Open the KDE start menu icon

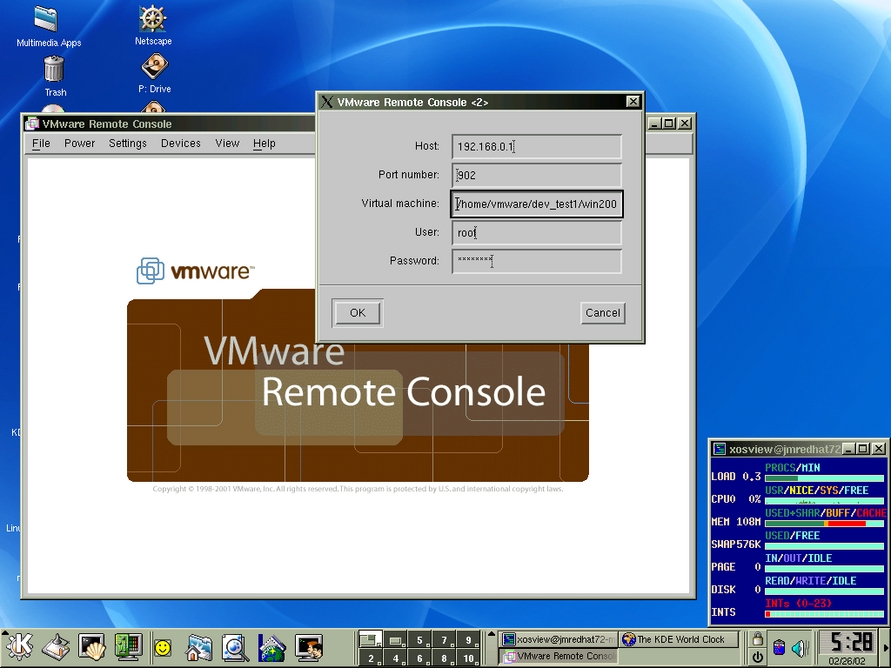pyautogui.click(x=20, y=647)
